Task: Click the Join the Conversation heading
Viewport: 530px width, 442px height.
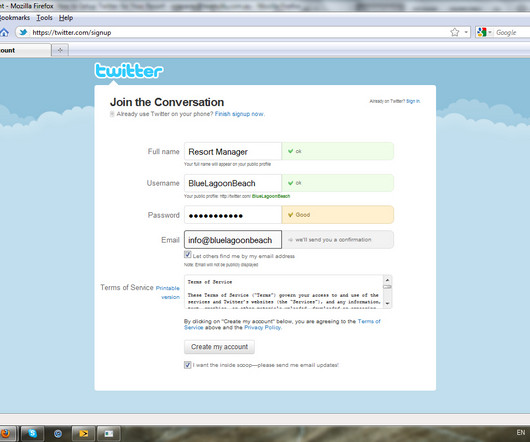Action: point(167,102)
